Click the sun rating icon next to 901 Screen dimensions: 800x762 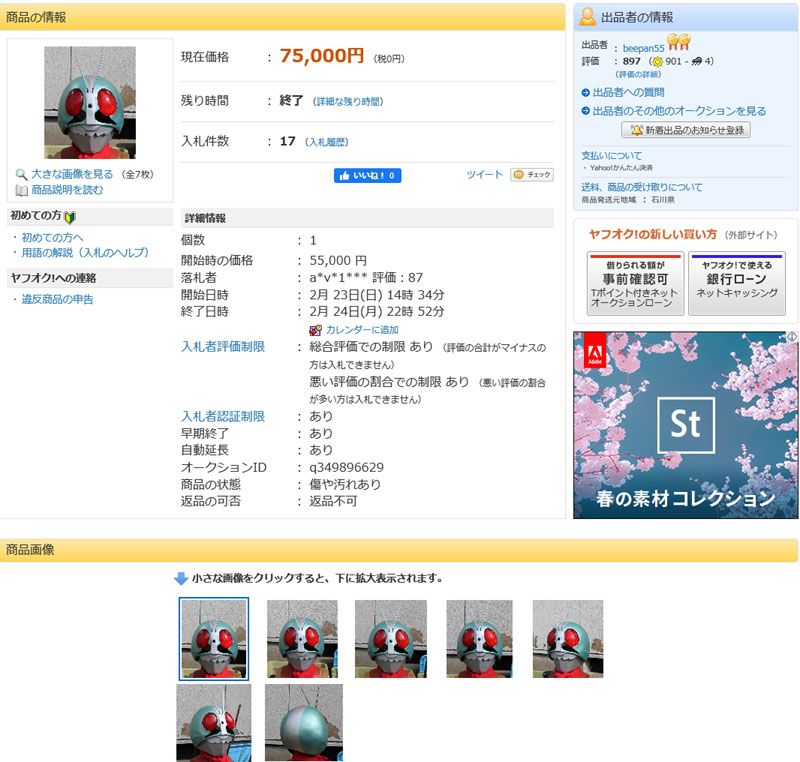[x=658, y=62]
